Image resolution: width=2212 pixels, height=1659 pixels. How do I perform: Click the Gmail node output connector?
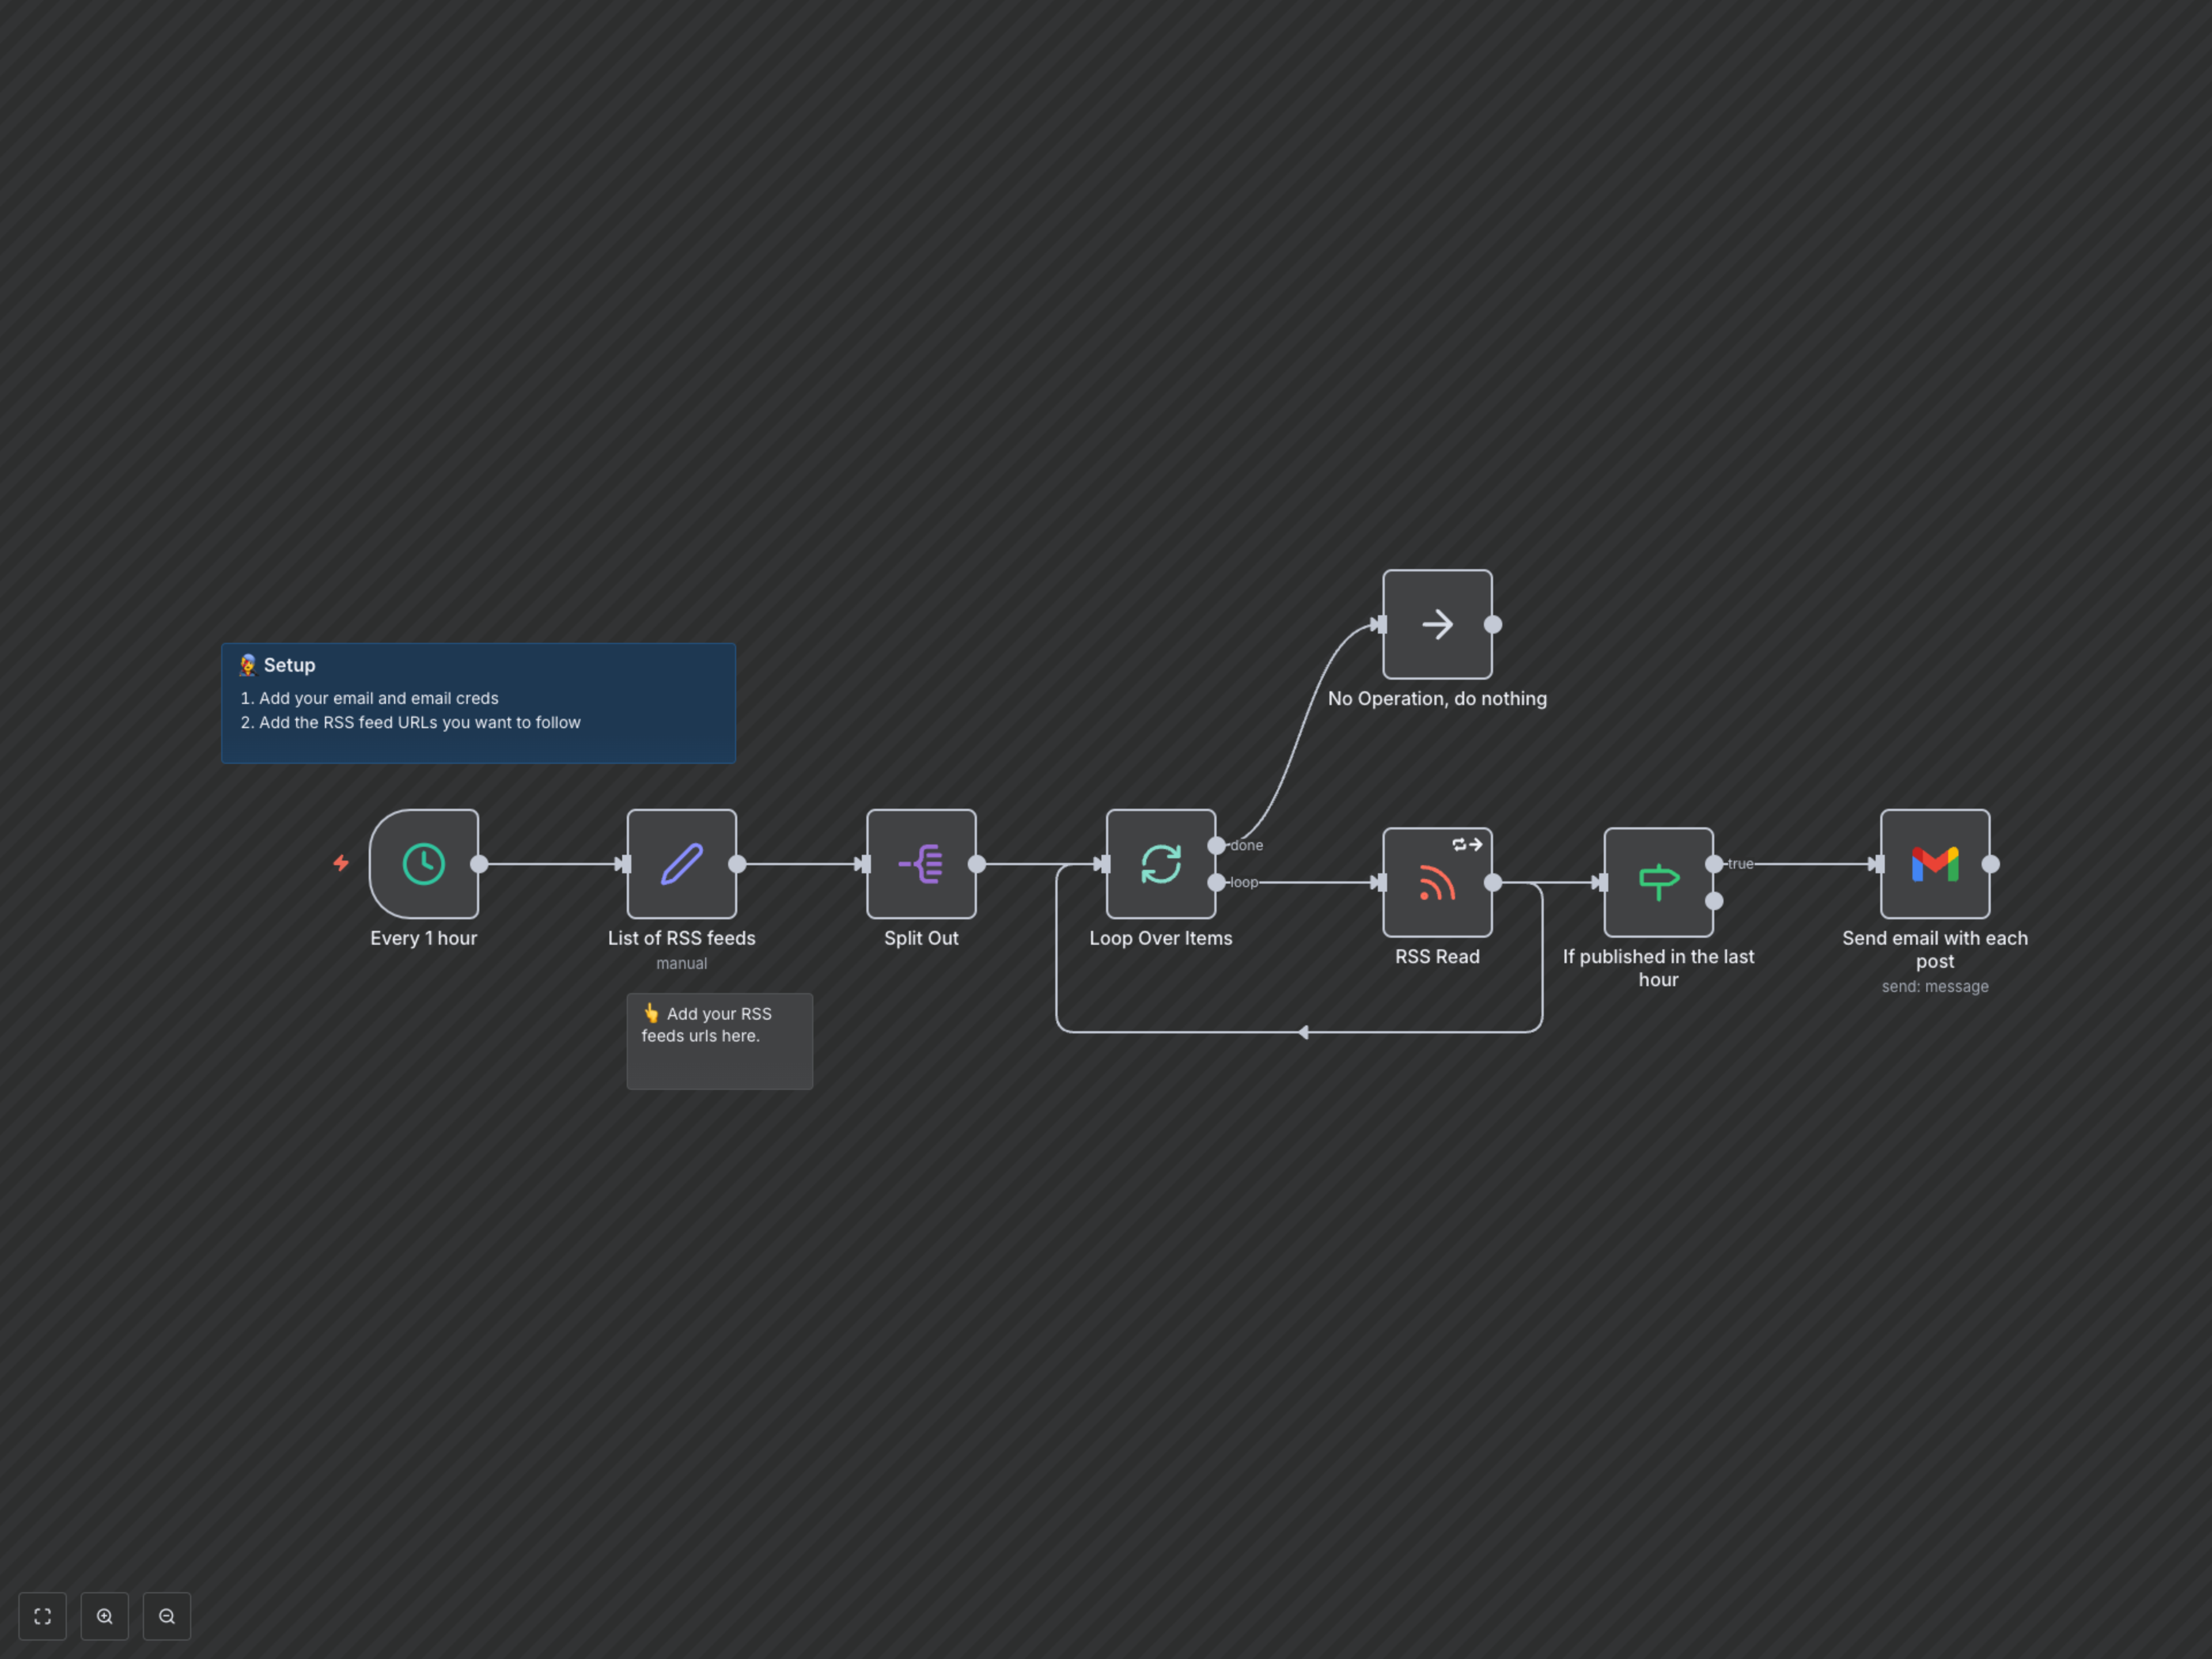tap(1991, 864)
